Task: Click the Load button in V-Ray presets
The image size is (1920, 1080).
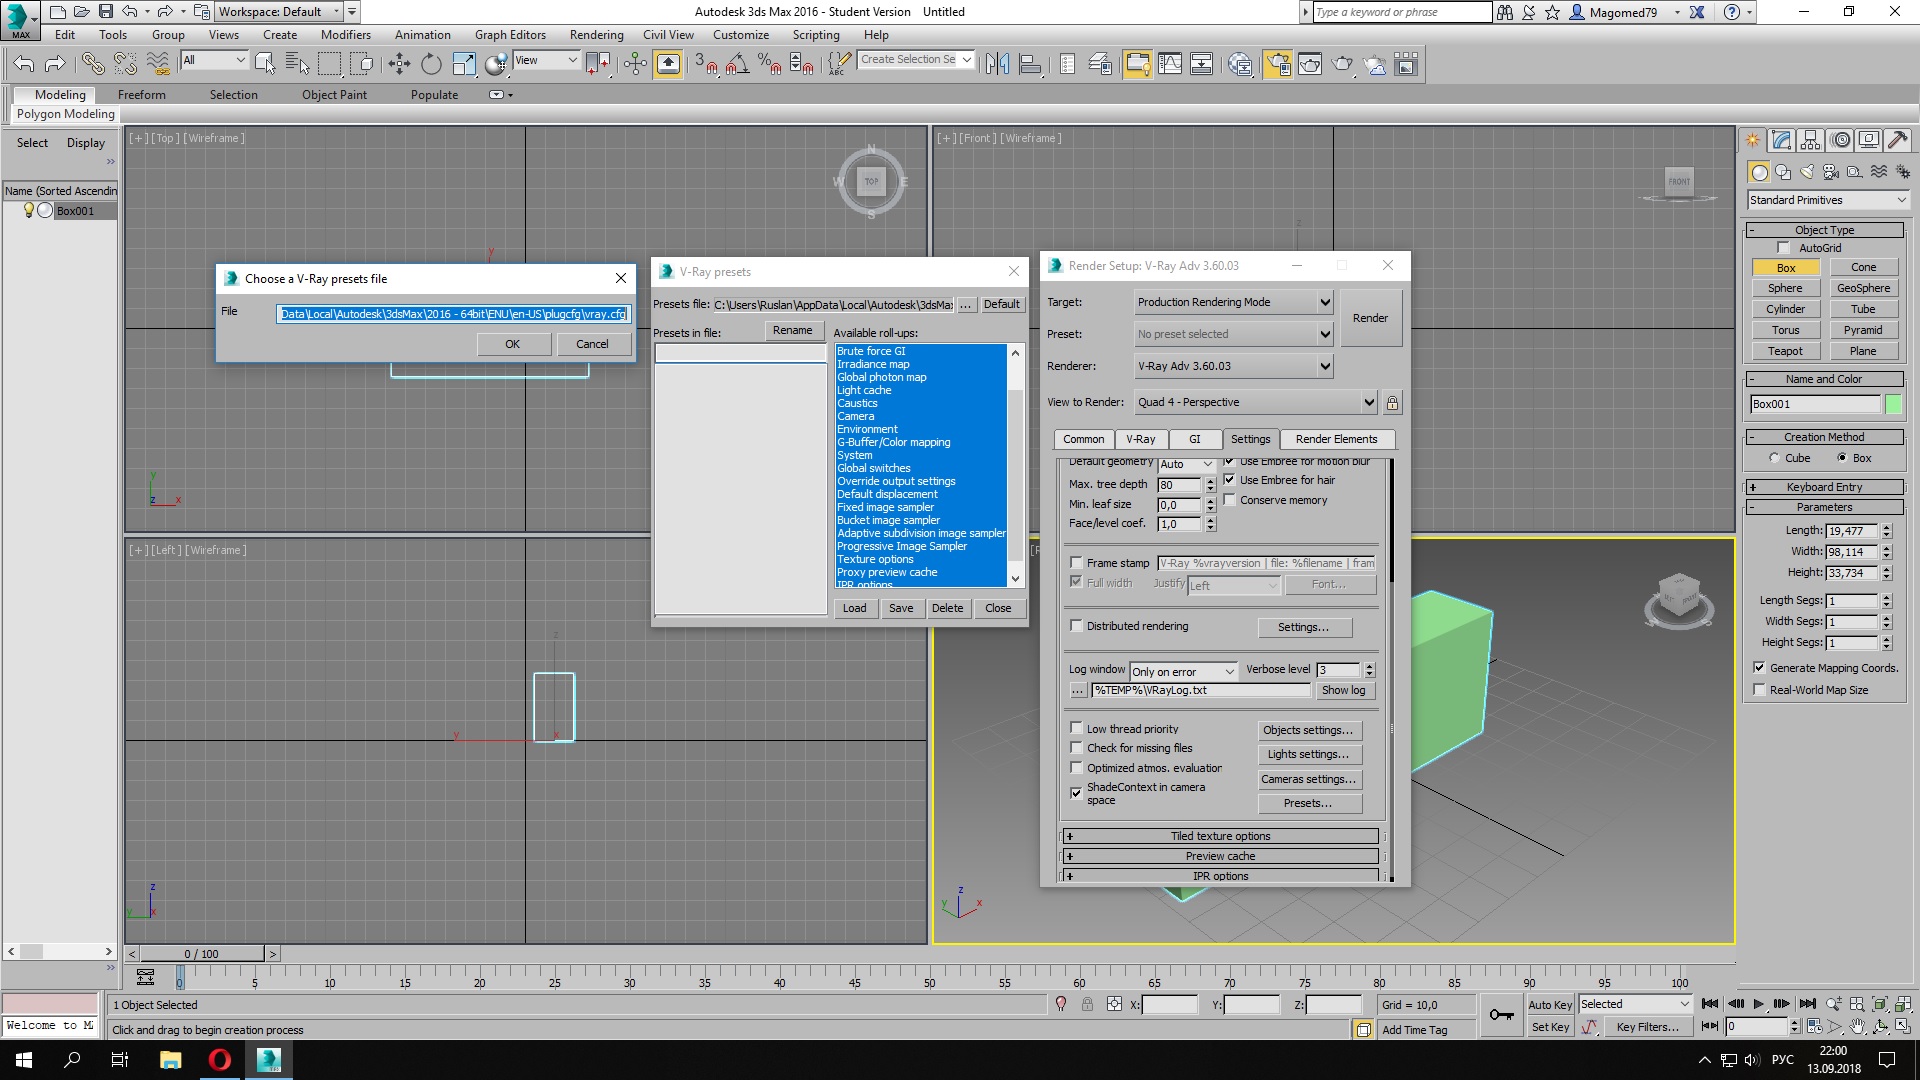Action: pos(855,608)
